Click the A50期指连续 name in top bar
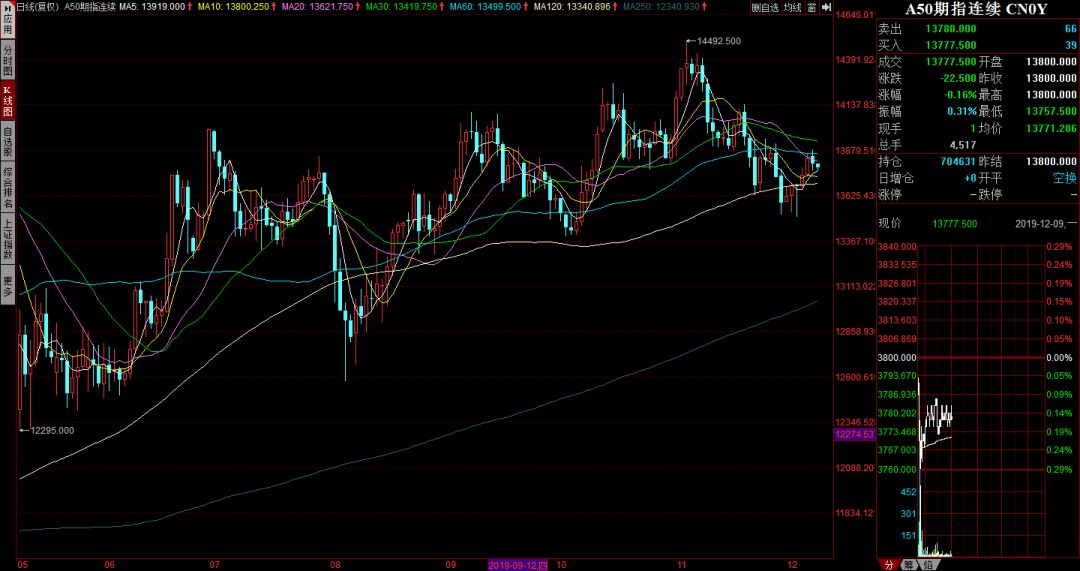The image size is (1080, 571). [89, 6]
